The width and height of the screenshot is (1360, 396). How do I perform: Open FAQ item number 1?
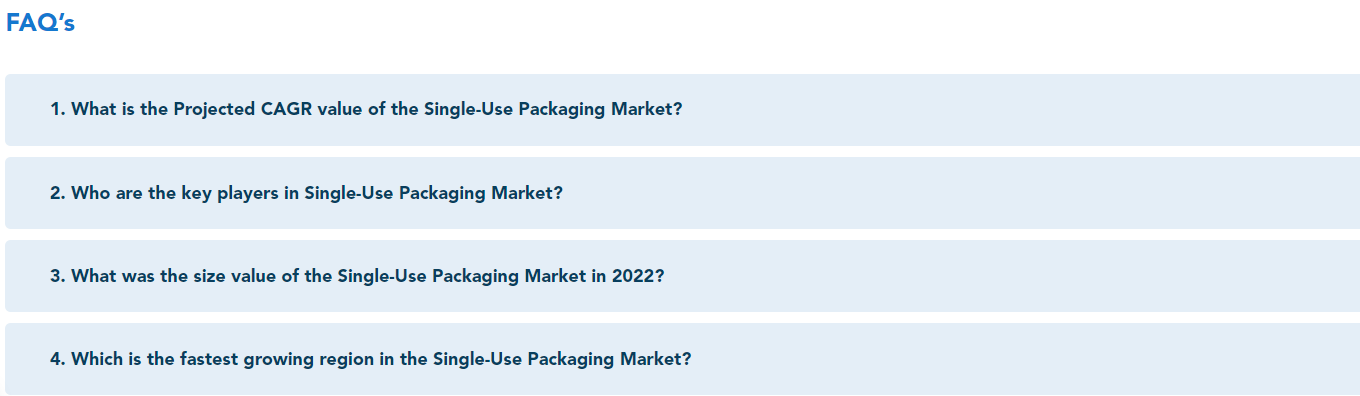pos(682,110)
